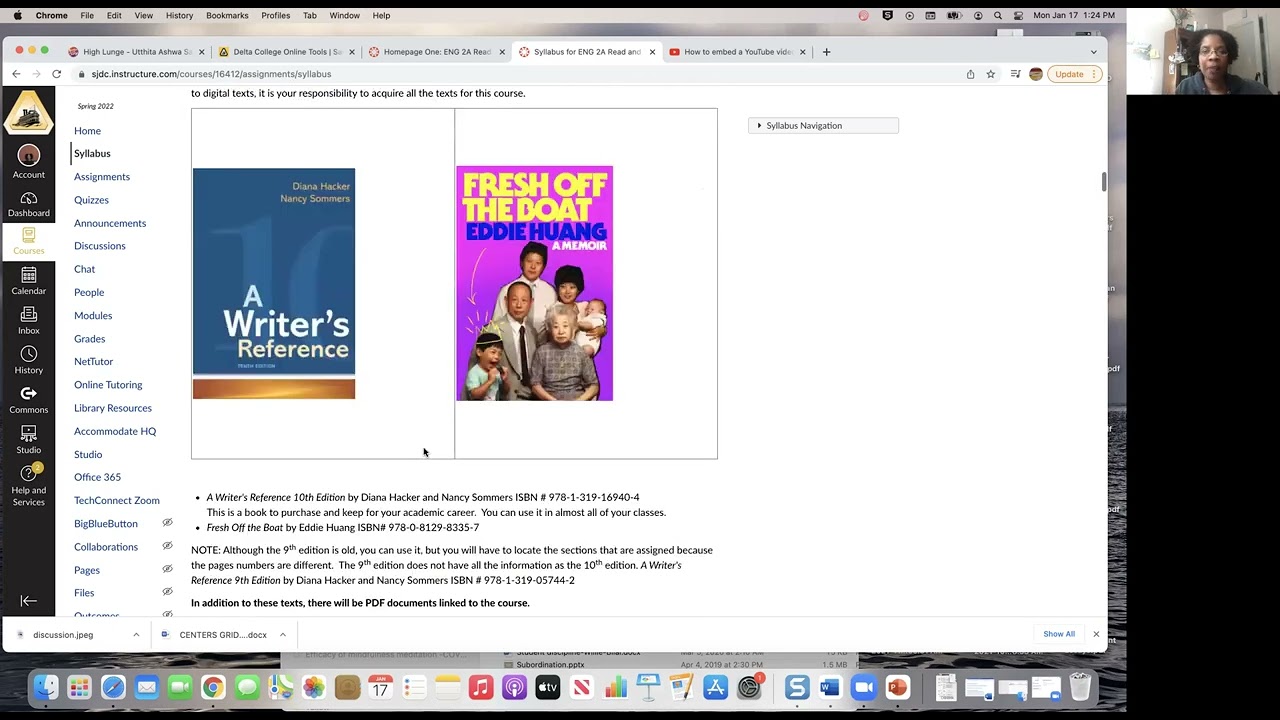Open macOS Control Center in menu bar

point(1018,15)
